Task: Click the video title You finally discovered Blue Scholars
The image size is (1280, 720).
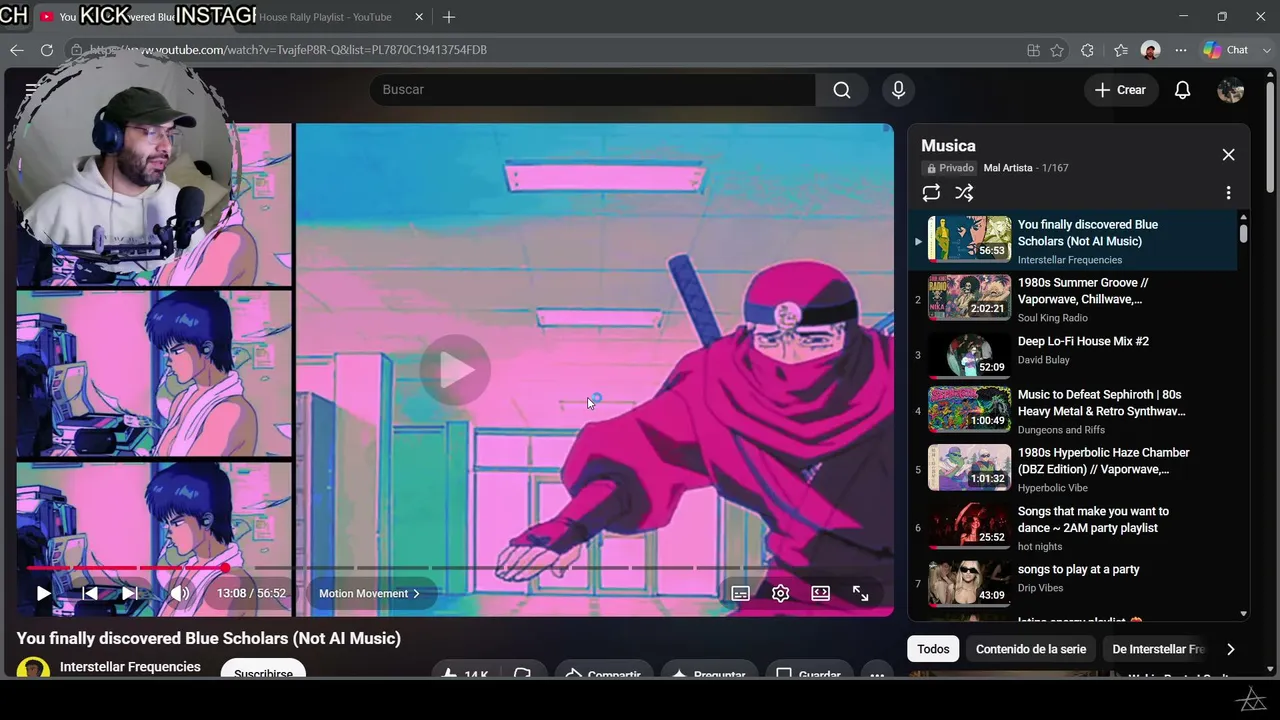Action: (209, 638)
